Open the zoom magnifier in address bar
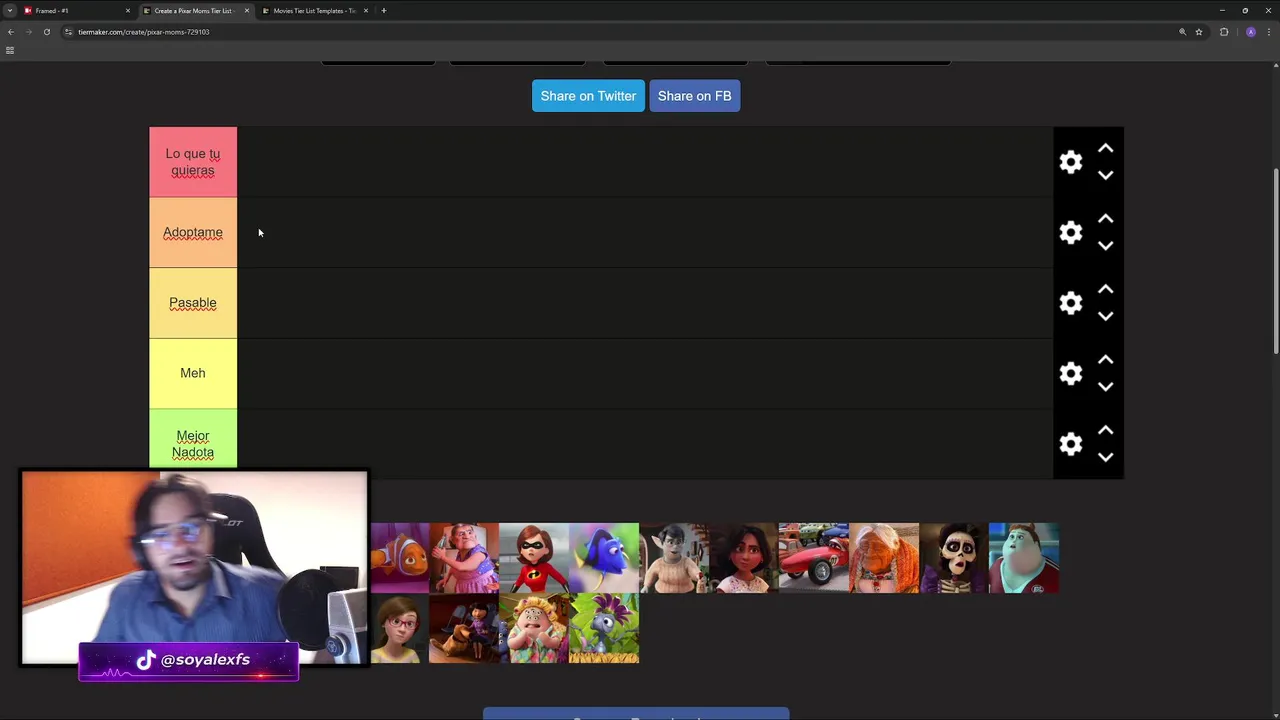 point(1182,32)
